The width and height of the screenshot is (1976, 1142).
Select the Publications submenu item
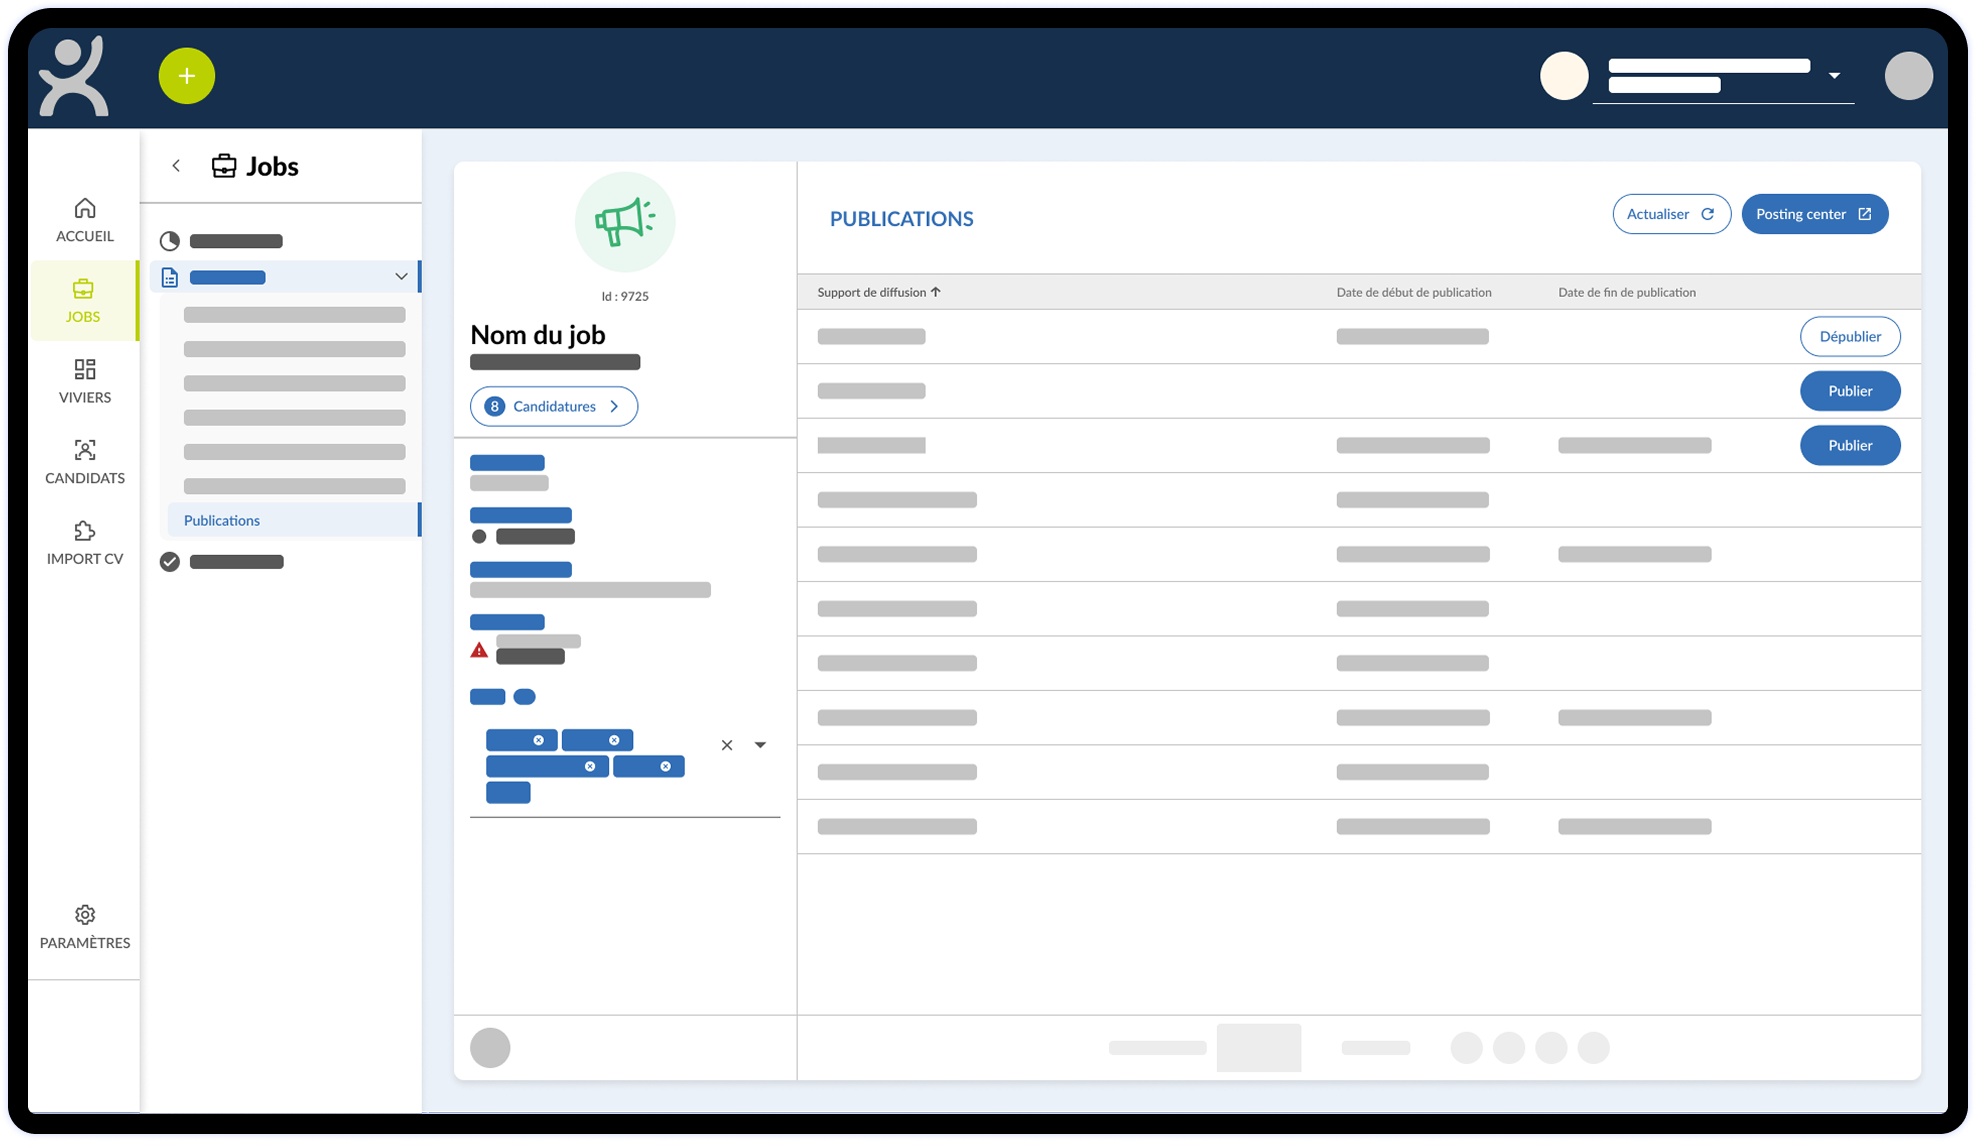222,520
